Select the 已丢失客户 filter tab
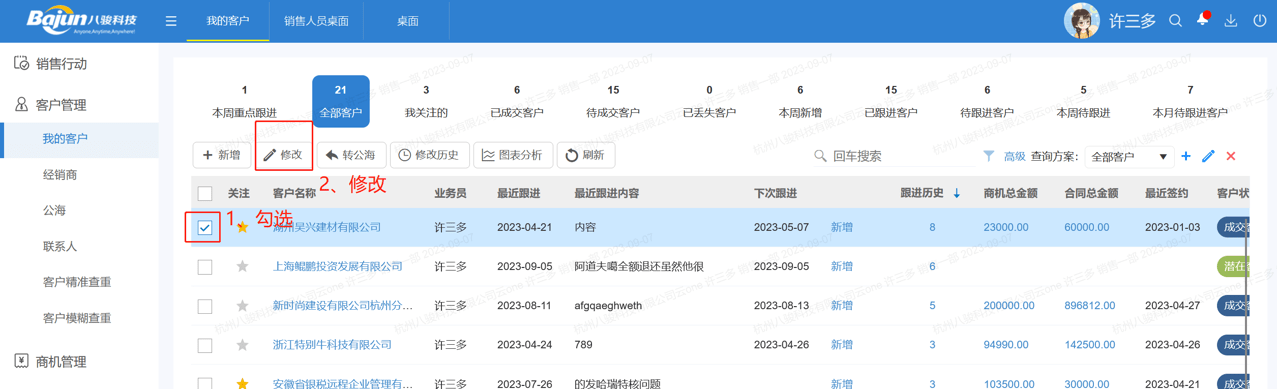 pyautogui.click(x=709, y=102)
